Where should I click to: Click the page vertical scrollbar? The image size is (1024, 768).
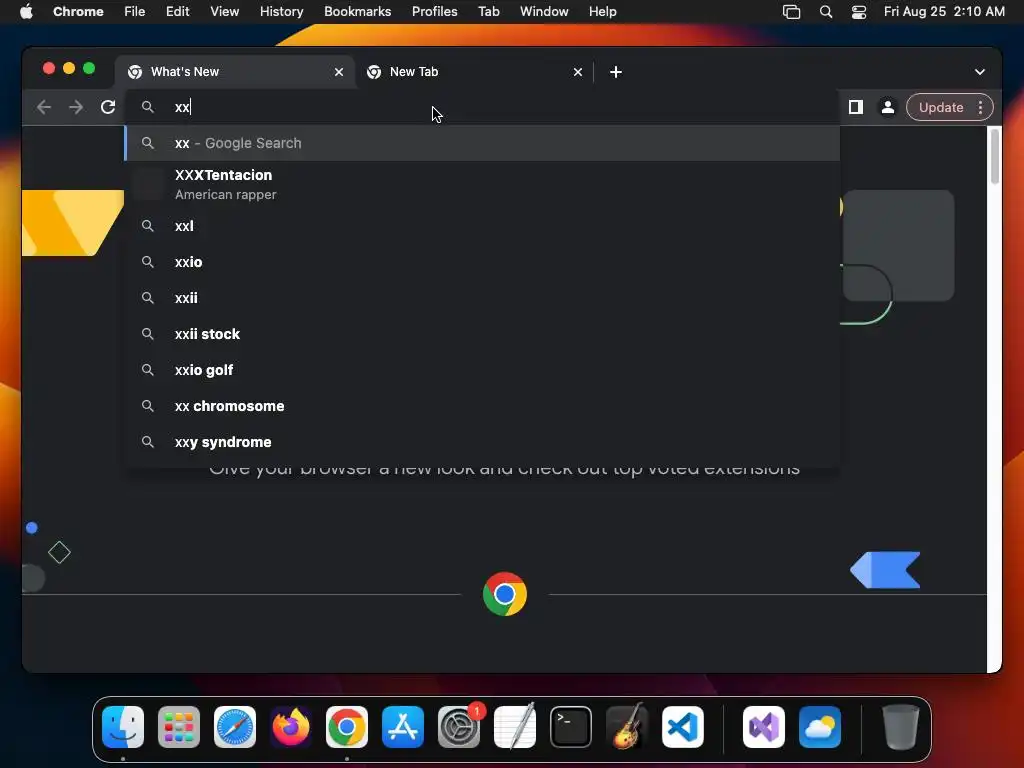995,157
